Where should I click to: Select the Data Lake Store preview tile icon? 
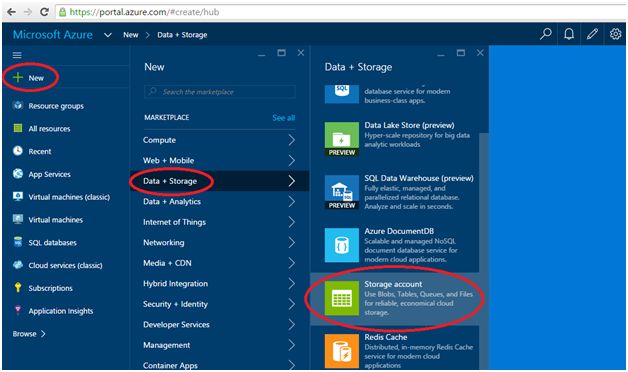tap(342, 139)
